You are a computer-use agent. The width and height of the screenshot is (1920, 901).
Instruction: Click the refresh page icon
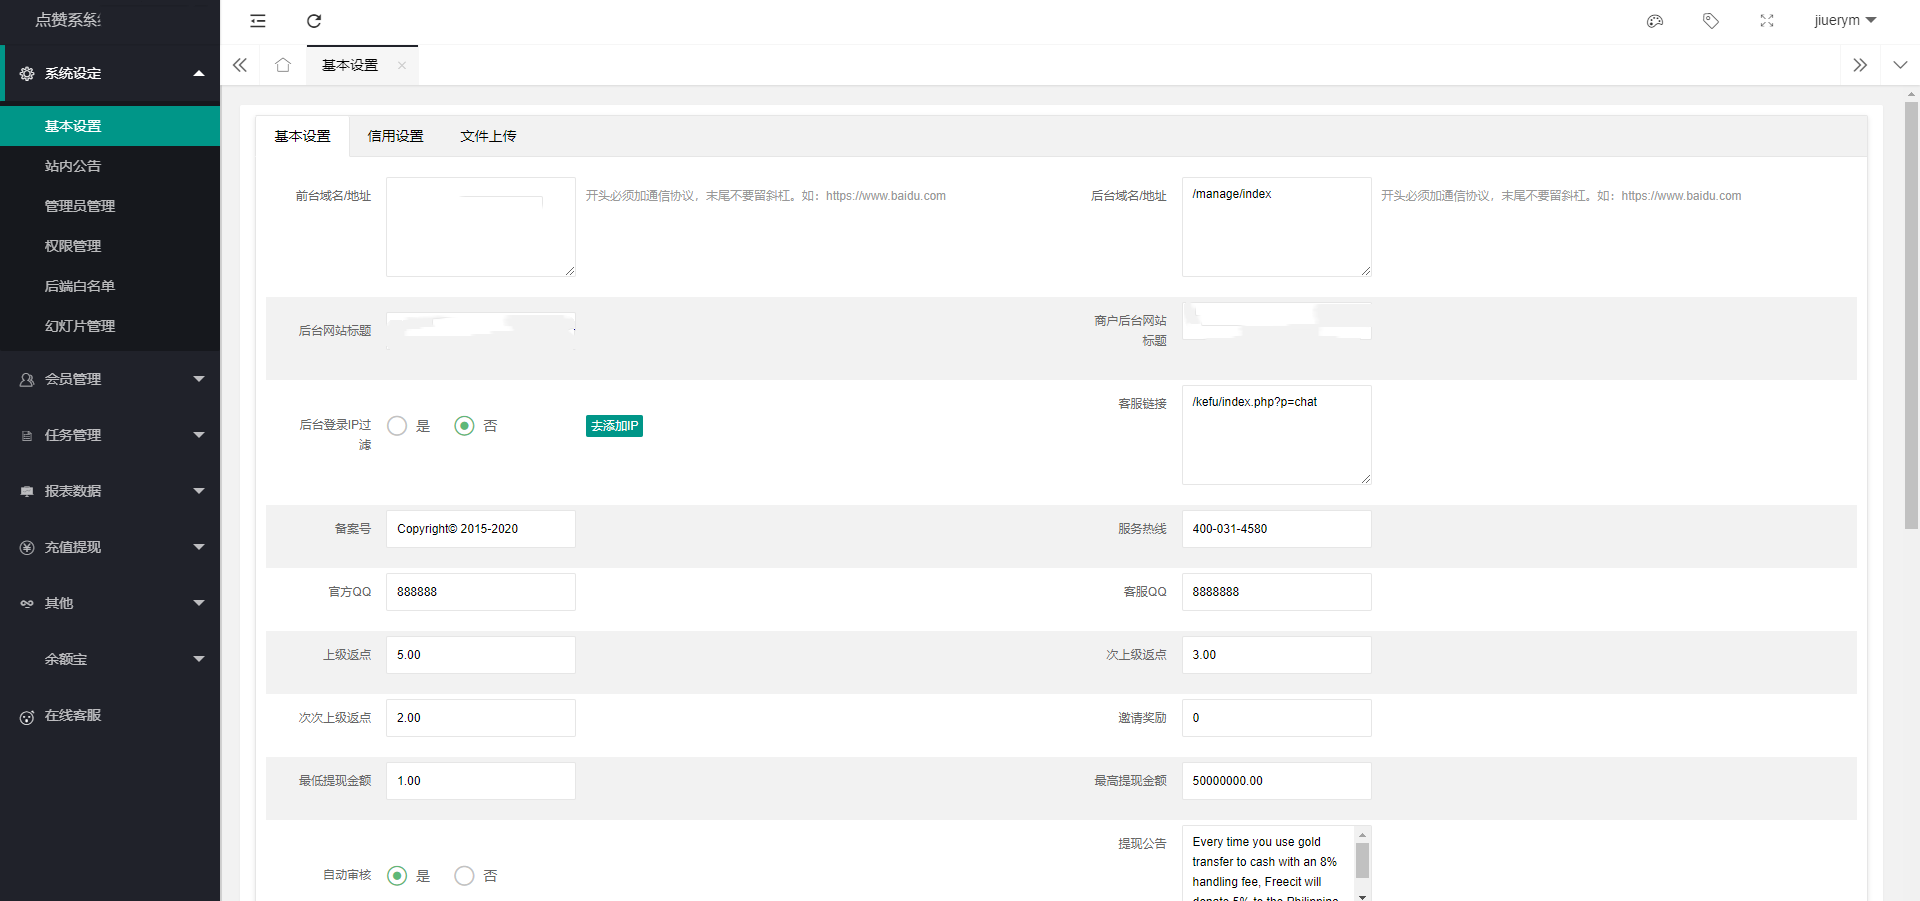tap(314, 21)
